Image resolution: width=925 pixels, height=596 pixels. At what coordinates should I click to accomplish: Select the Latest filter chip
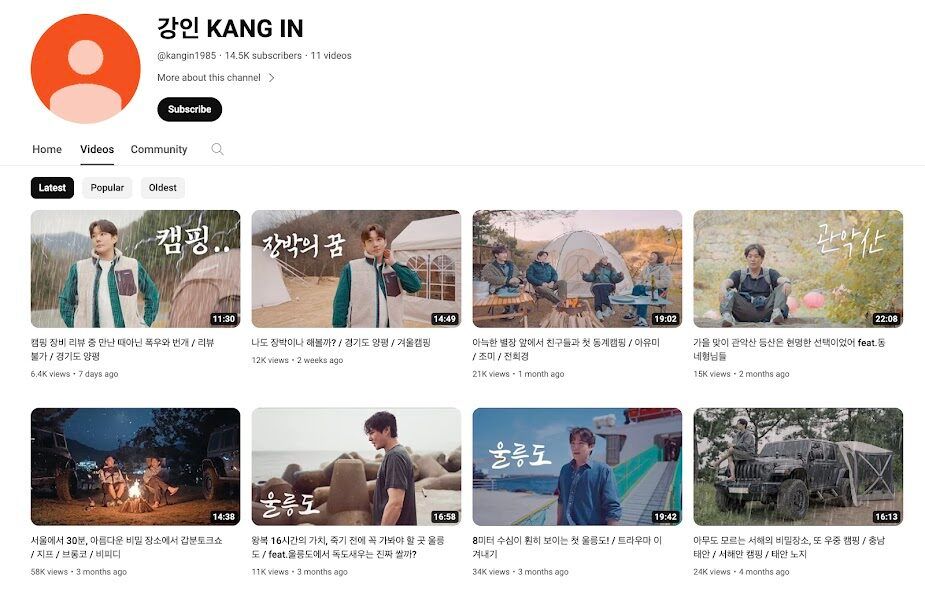tap(52, 188)
